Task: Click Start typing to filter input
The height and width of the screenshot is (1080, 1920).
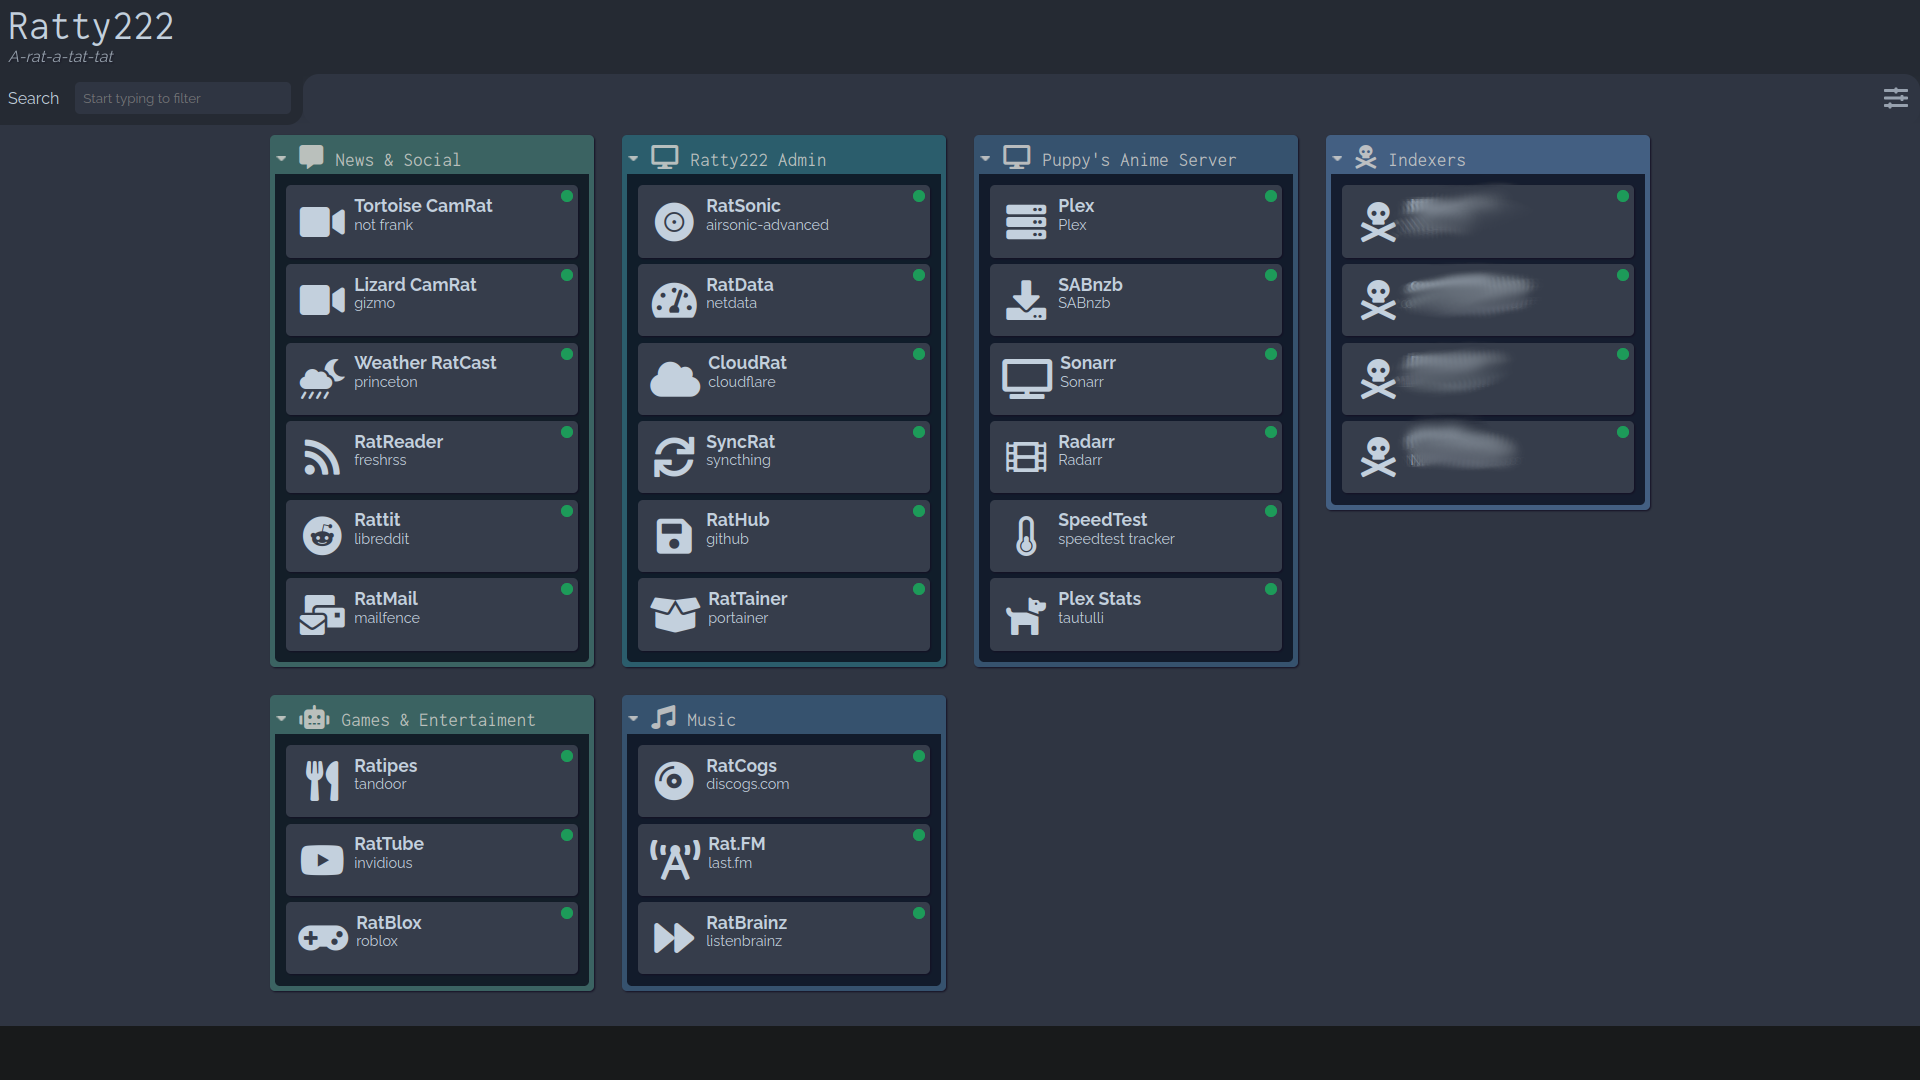Action: click(183, 99)
